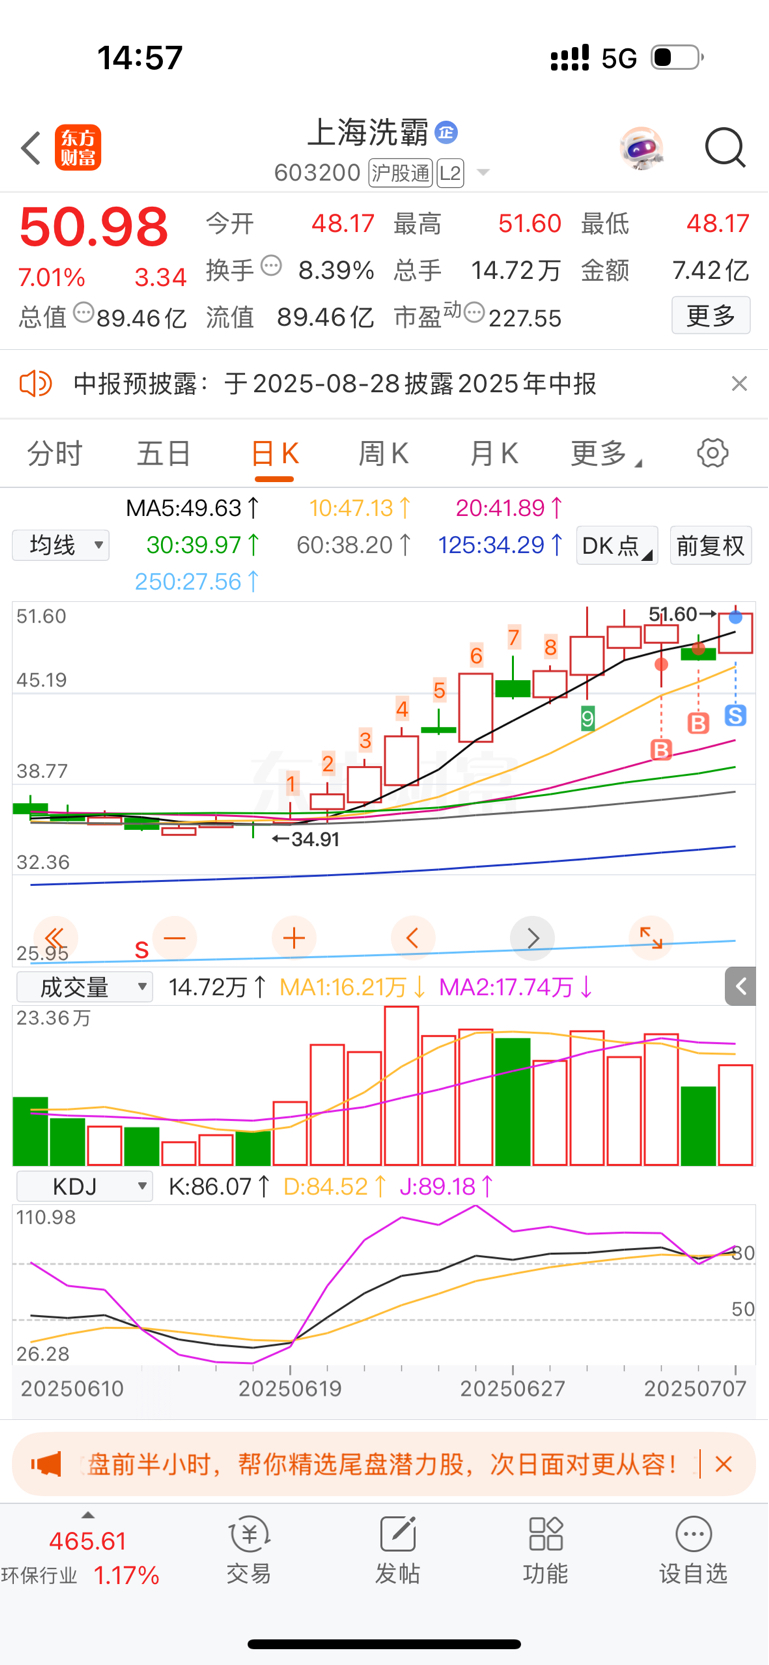Tap the back arrow at top left
769x1665 pixels.
31,148
